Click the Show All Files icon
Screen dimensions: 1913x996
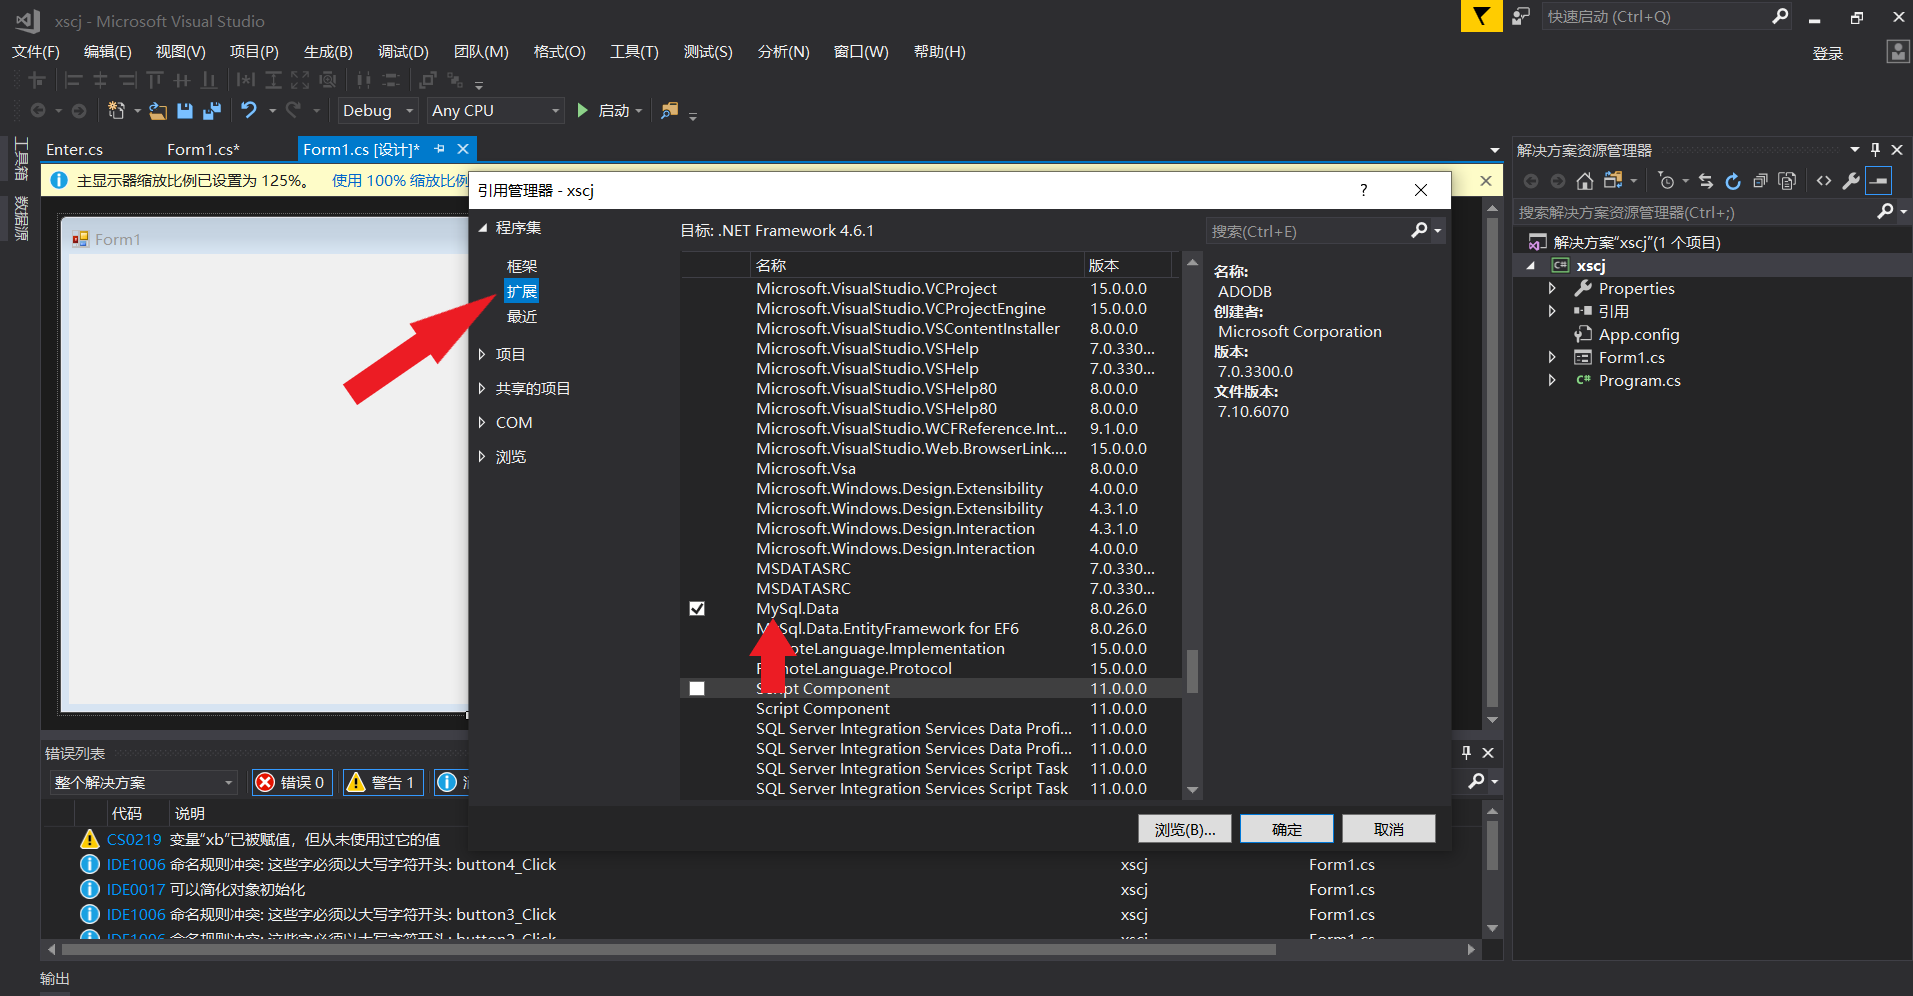tap(1787, 181)
